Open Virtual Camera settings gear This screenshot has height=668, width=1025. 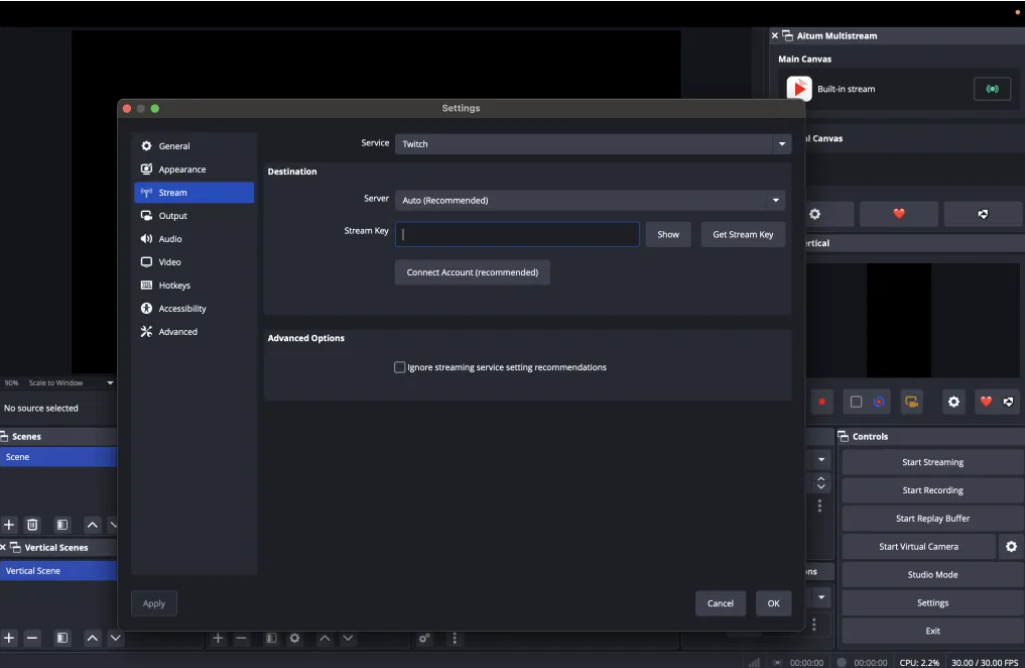1011,547
